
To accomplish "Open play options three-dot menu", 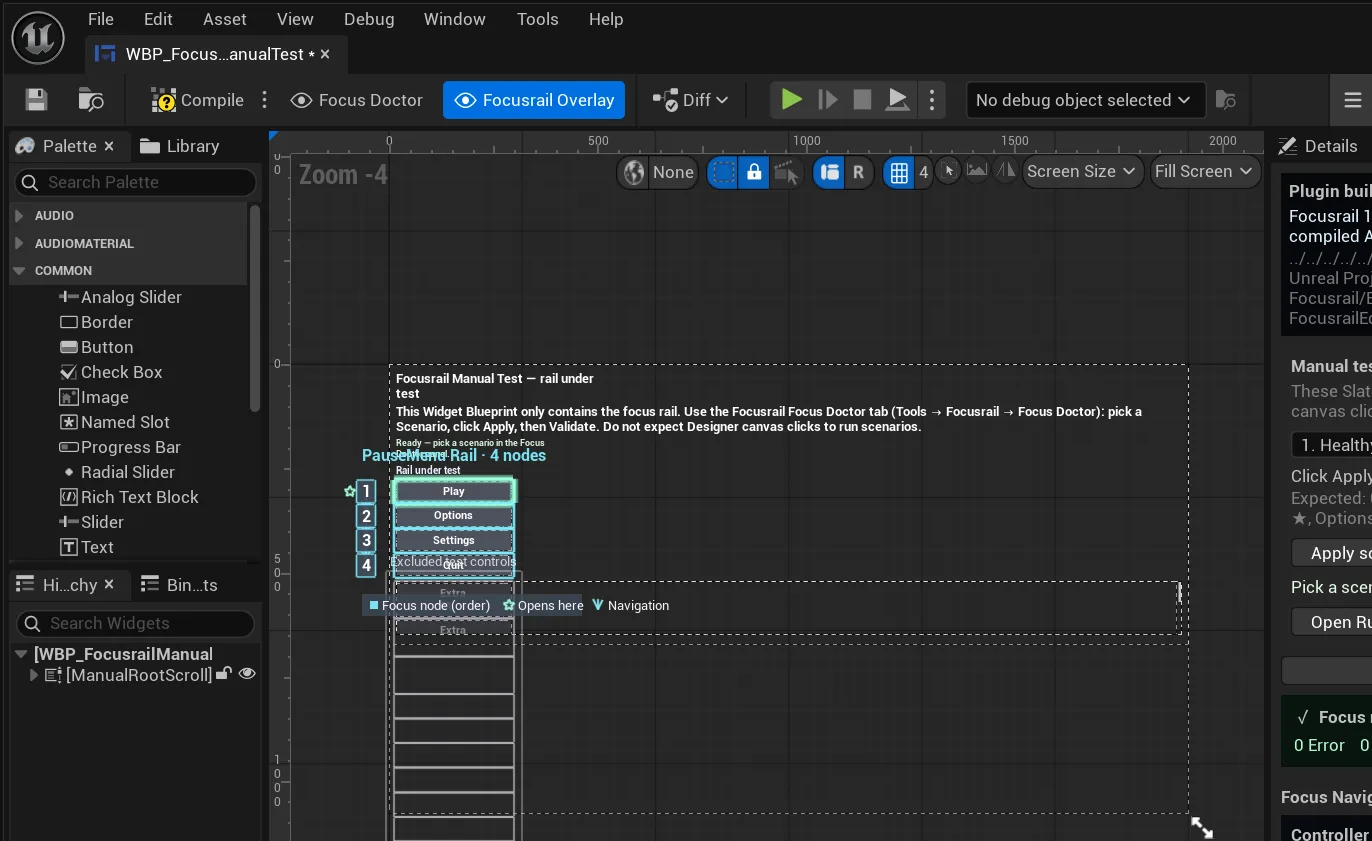I will [x=932, y=100].
